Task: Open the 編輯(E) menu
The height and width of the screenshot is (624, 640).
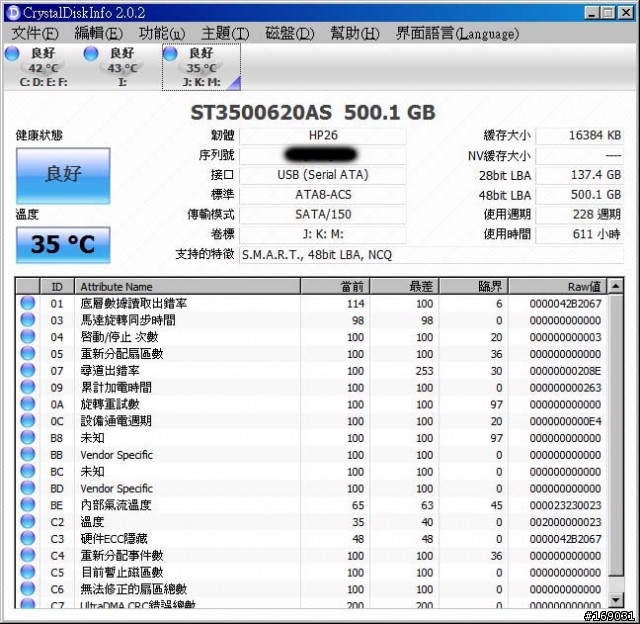Action: tap(98, 33)
